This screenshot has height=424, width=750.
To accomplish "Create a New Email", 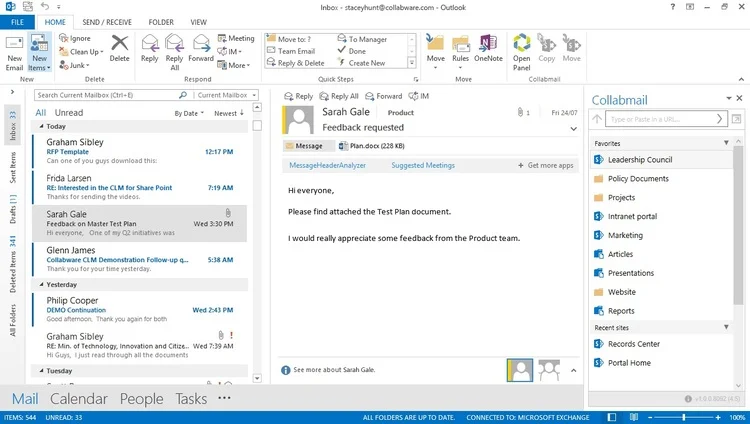I will point(14,53).
